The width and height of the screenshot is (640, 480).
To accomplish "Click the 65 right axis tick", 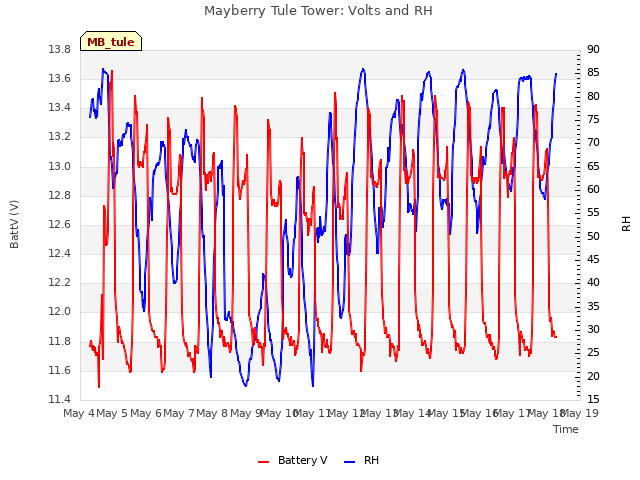I will click(593, 166).
